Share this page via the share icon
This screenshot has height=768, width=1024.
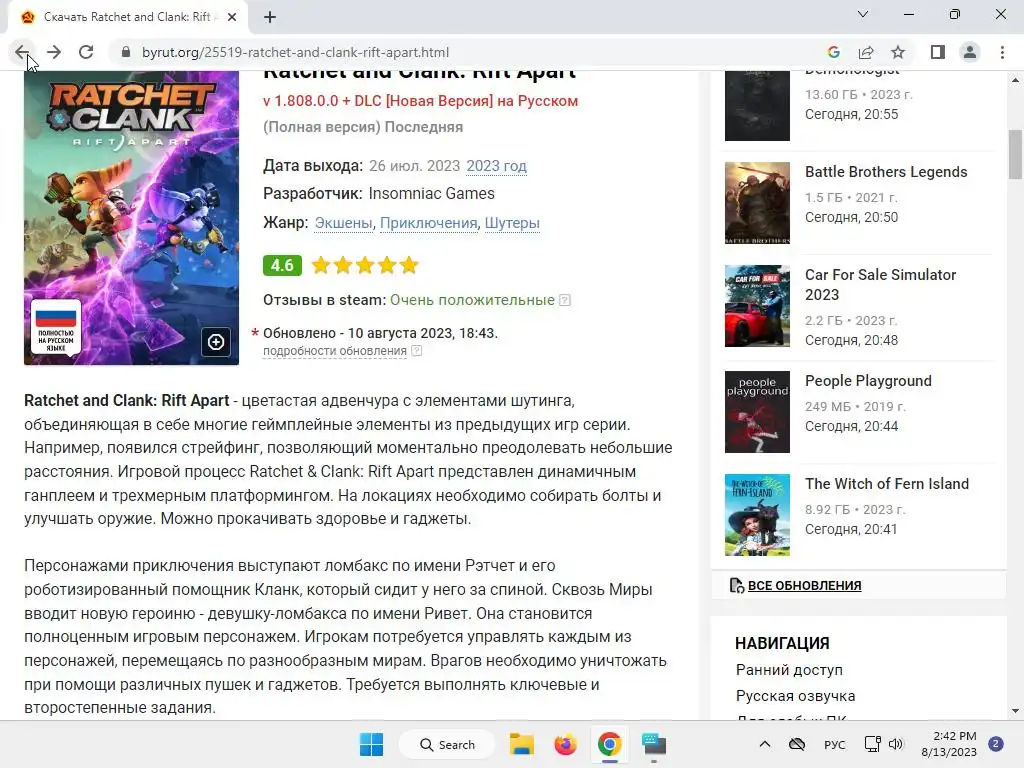click(866, 52)
